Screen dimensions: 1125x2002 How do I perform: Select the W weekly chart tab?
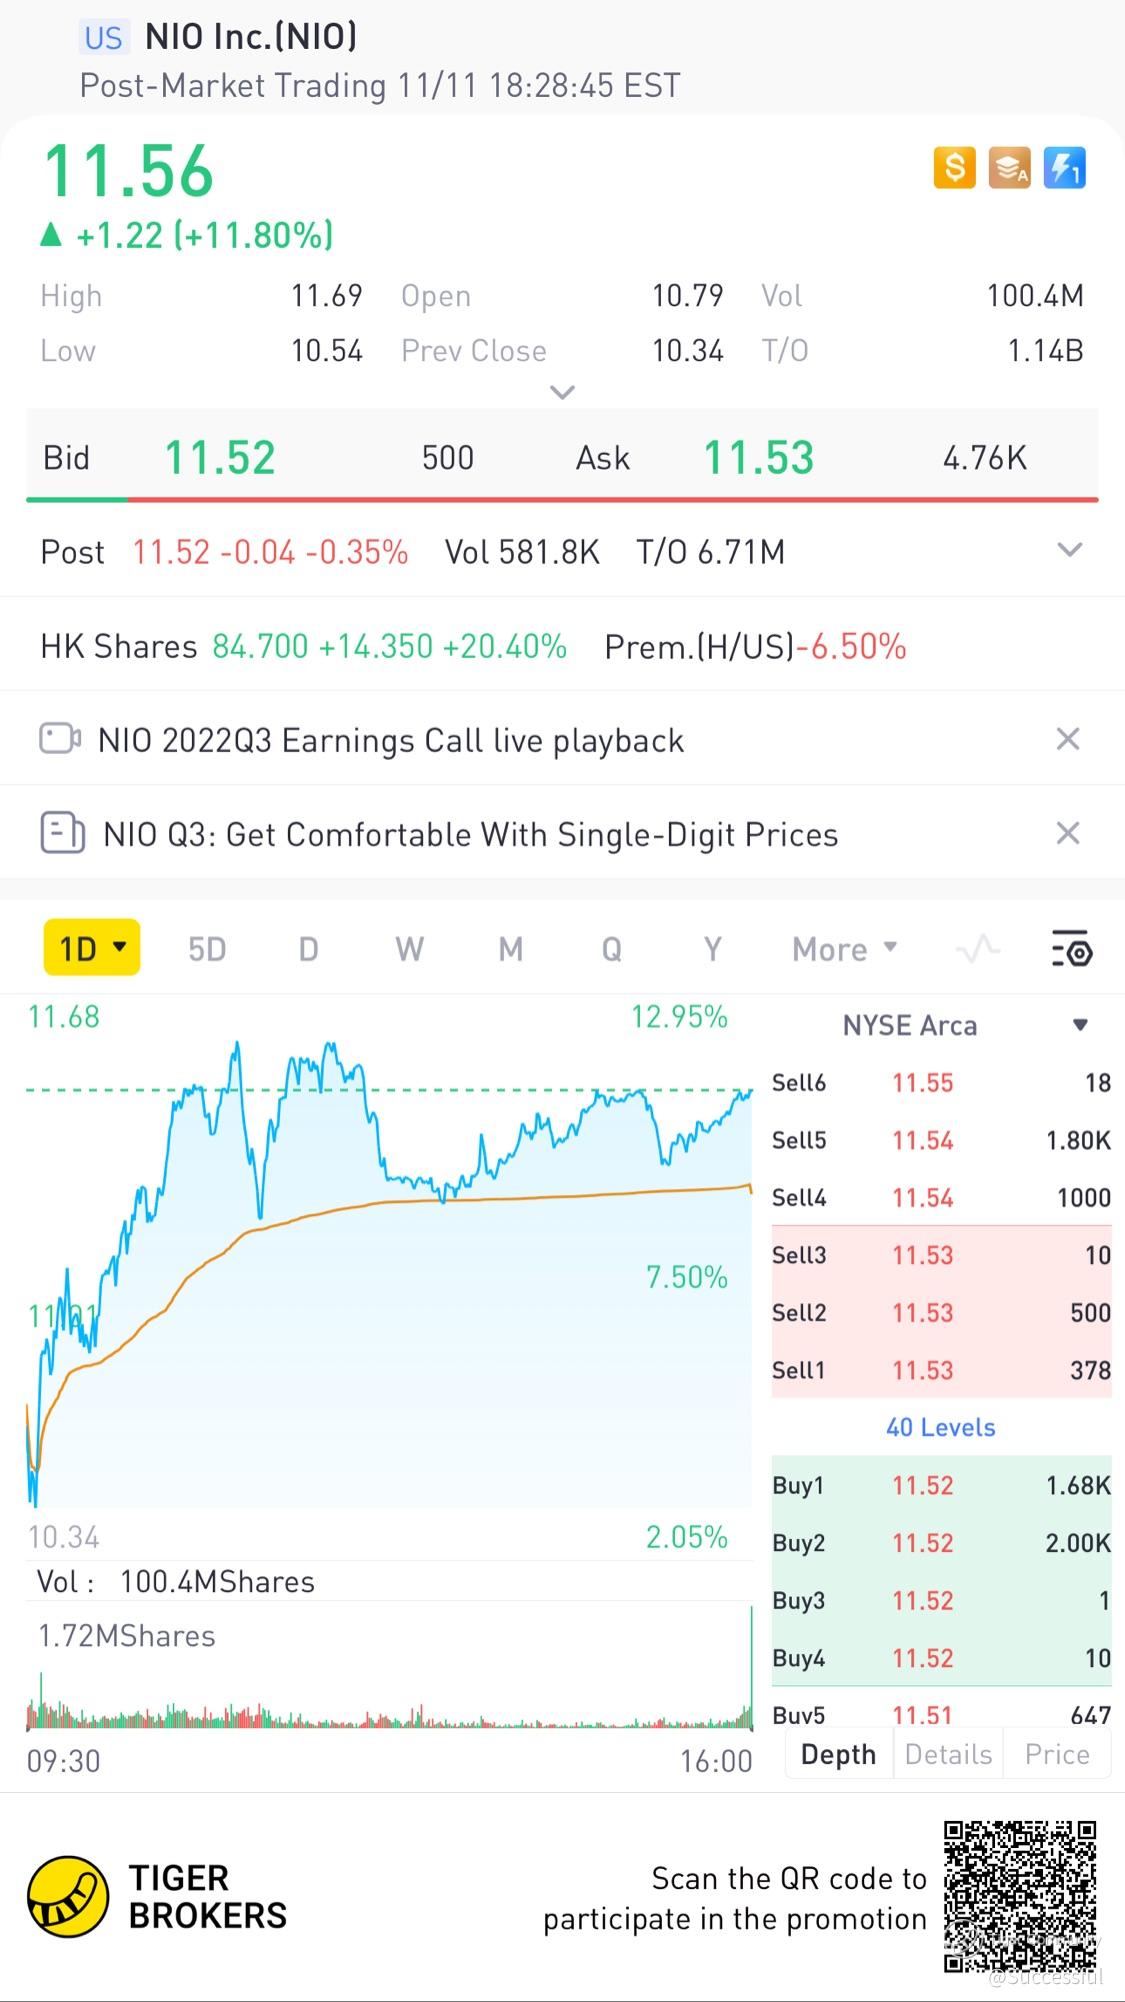[x=409, y=948]
